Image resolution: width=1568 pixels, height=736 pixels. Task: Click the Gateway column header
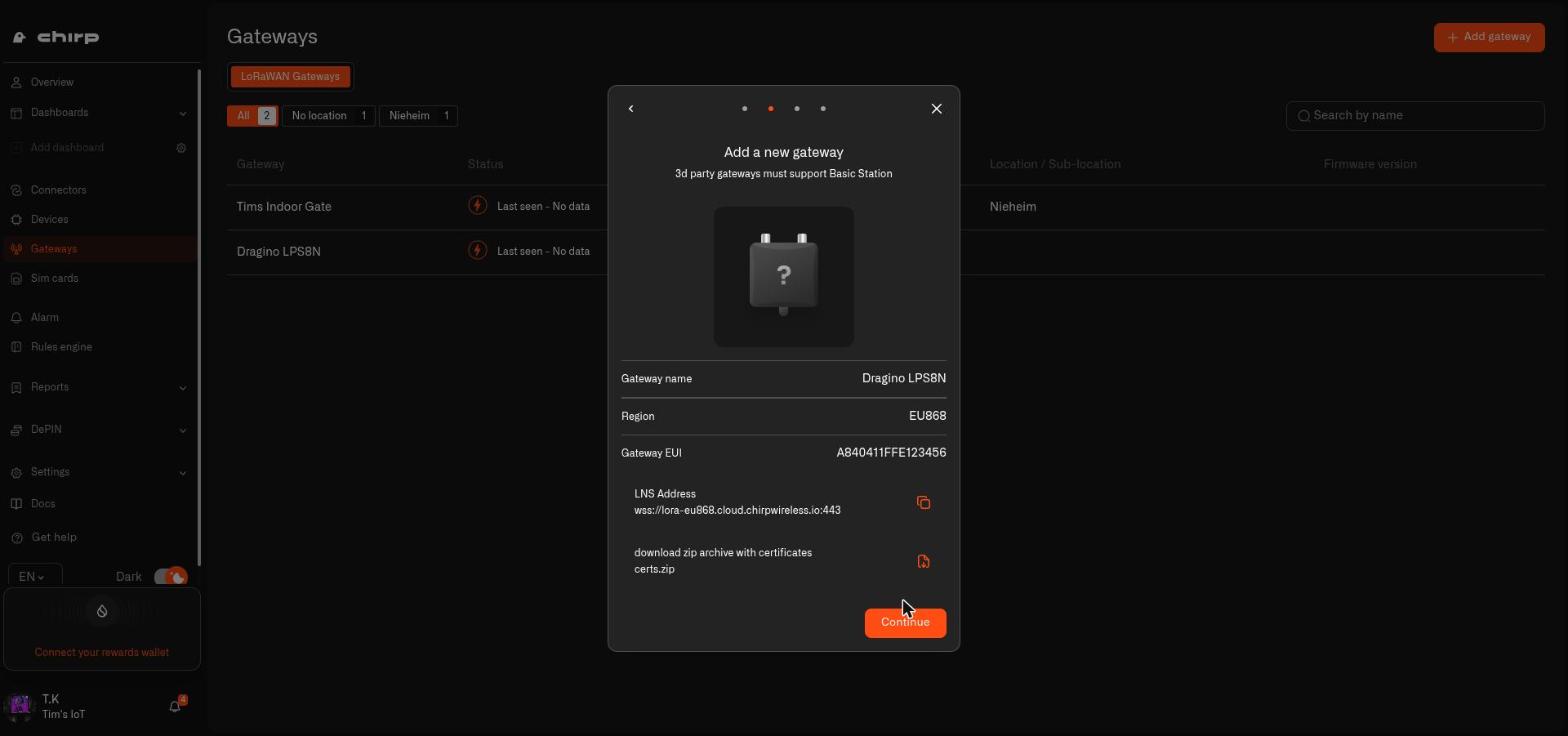(x=261, y=164)
